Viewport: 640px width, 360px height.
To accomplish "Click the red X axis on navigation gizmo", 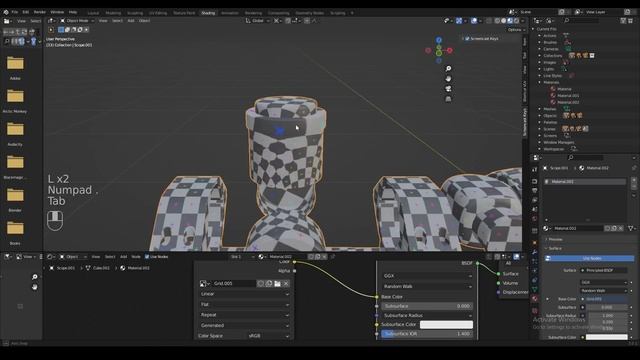I will point(449,51).
